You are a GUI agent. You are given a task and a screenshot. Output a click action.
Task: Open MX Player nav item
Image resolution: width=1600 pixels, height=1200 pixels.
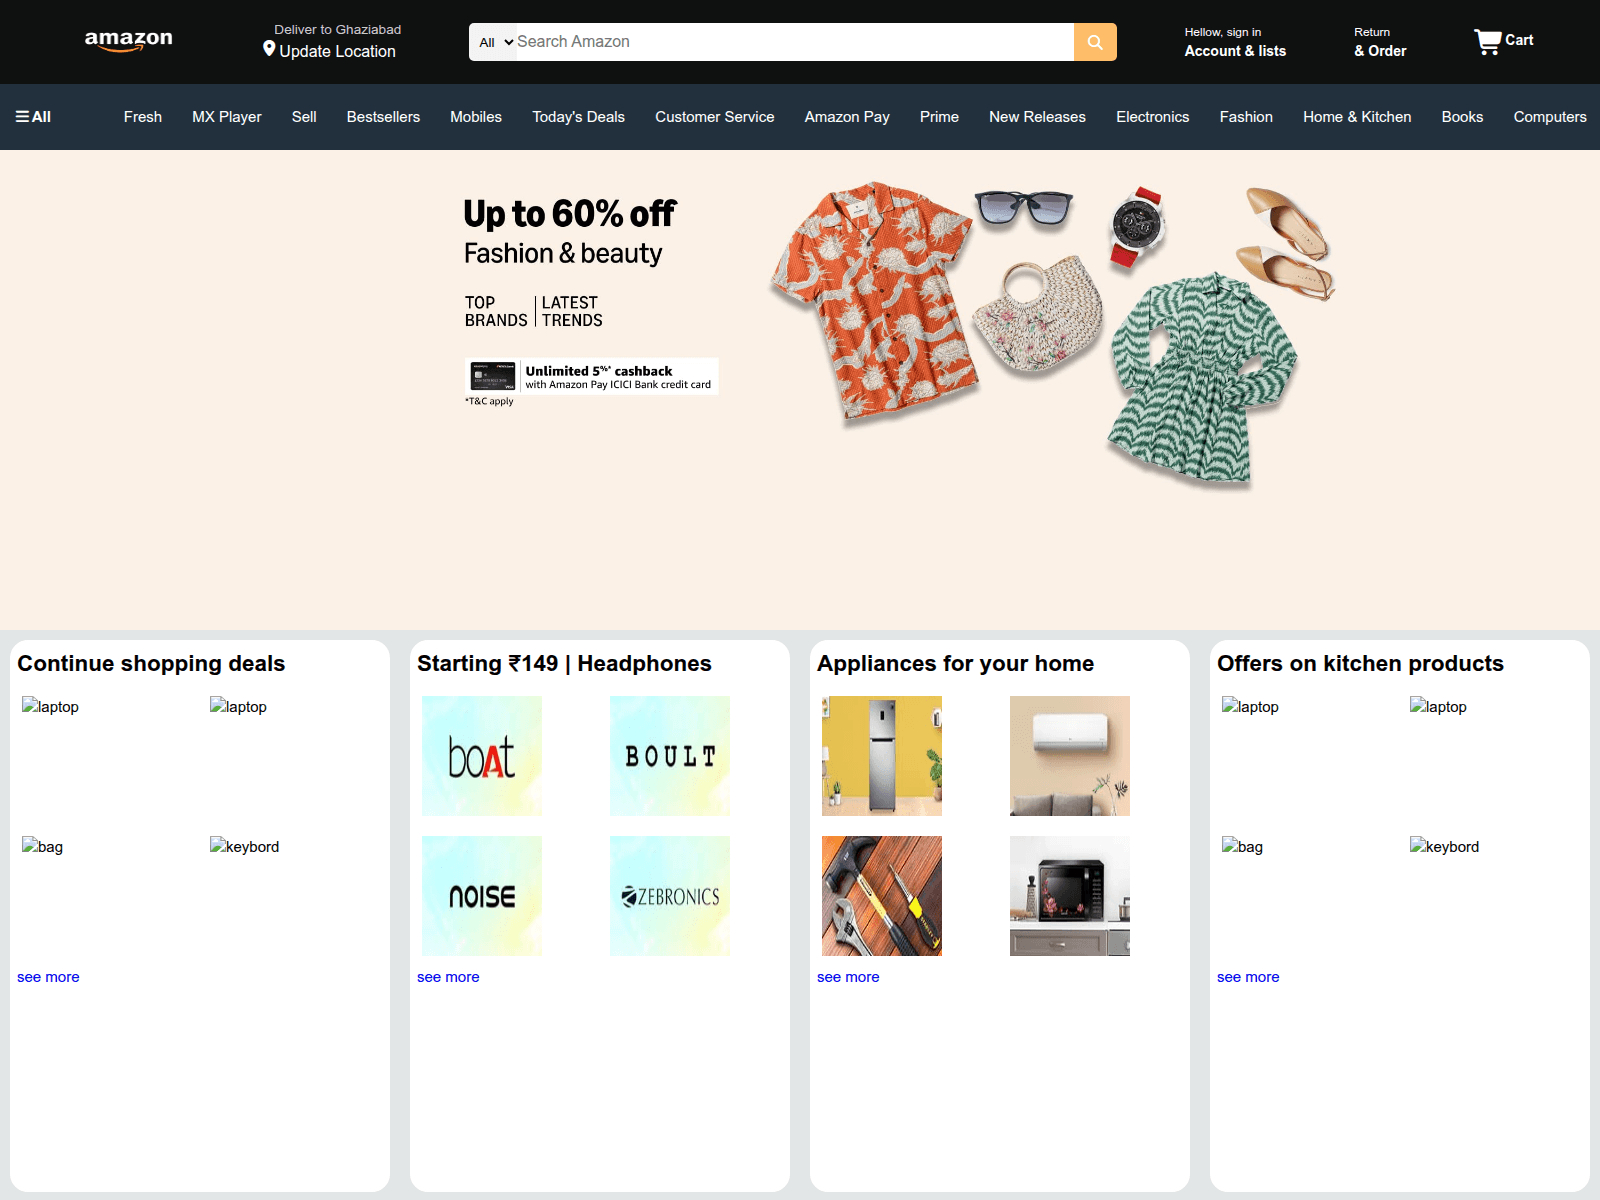coord(227,117)
